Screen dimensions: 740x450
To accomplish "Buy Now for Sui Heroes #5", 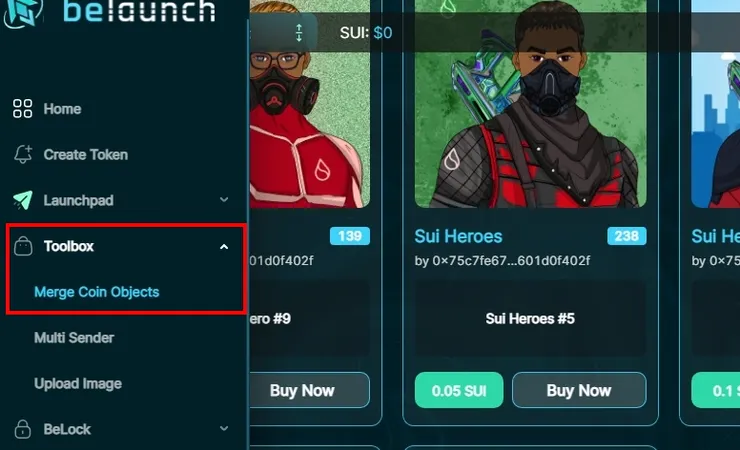I will pyautogui.click(x=579, y=390).
